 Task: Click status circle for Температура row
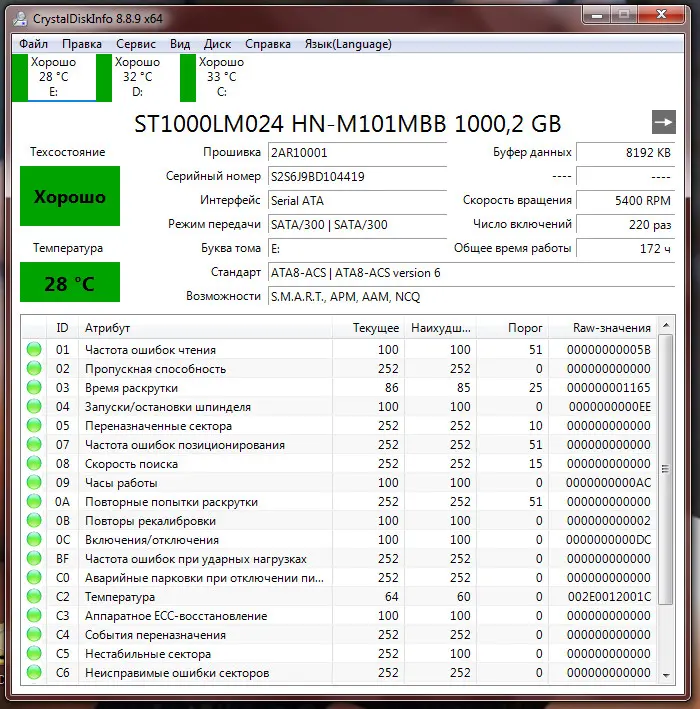click(x=34, y=596)
